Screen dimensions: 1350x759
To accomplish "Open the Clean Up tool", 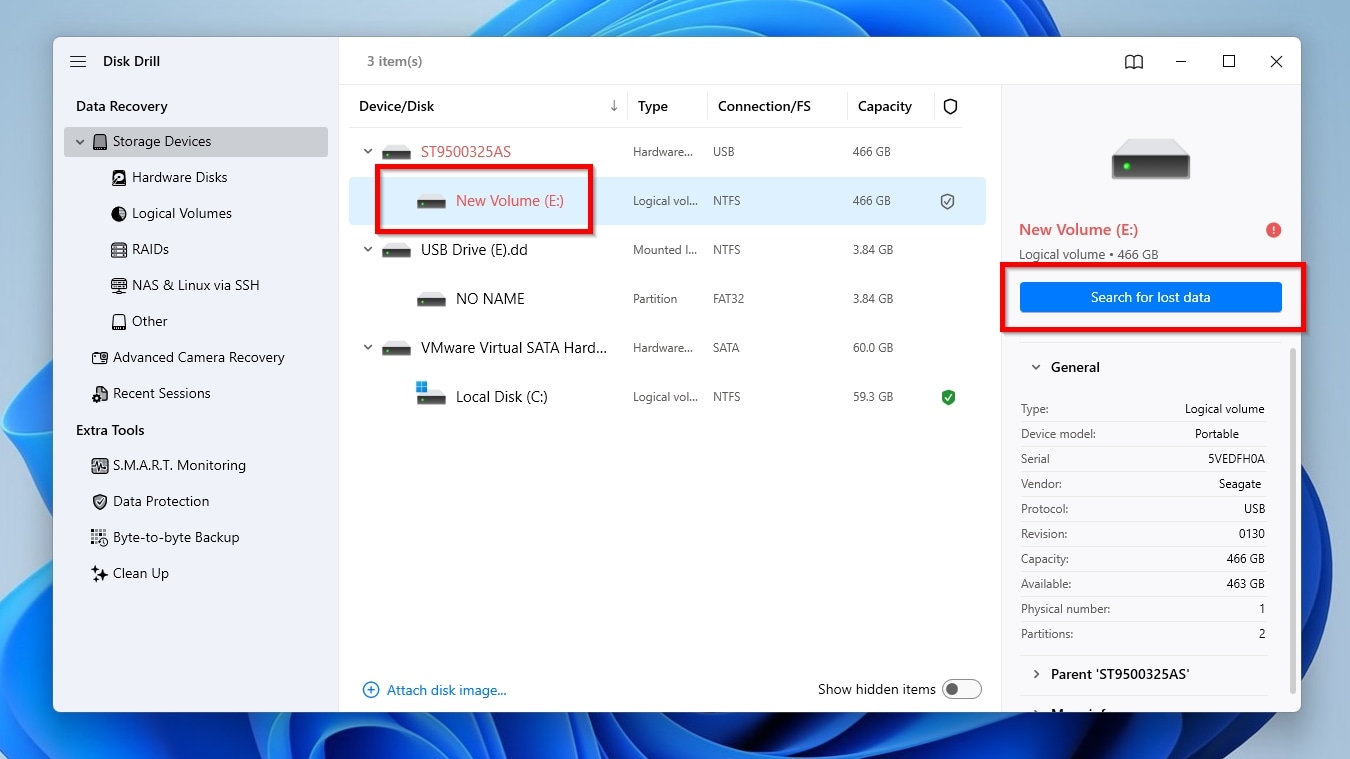I will [141, 573].
